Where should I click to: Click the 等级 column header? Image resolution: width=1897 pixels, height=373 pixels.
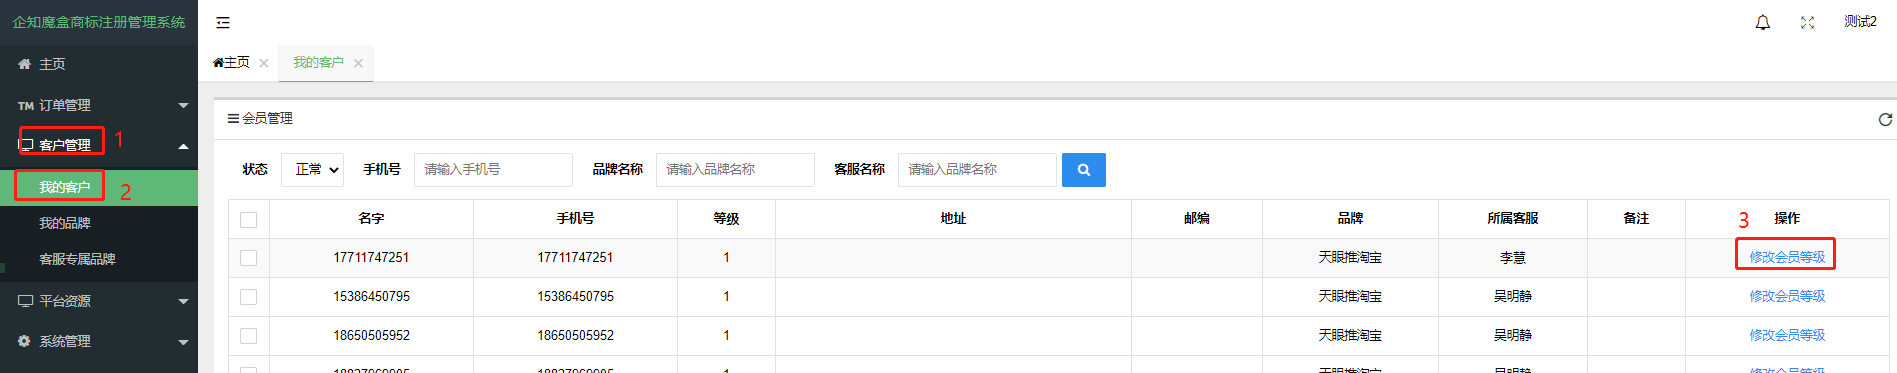pos(726,218)
